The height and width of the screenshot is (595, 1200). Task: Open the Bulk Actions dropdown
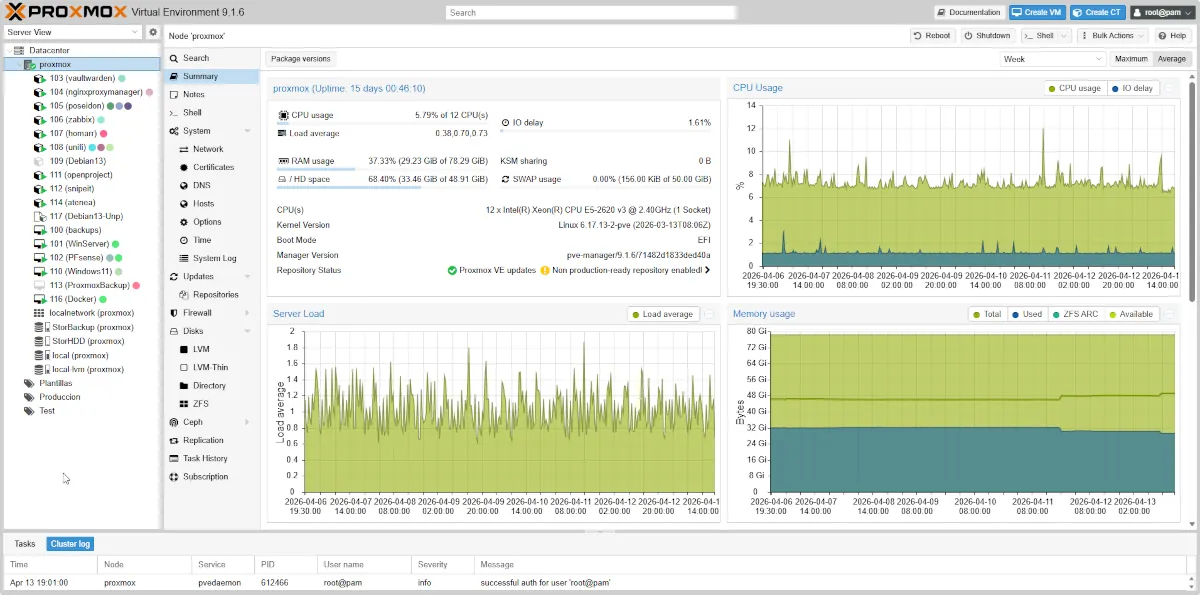[x=1112, y=36]
